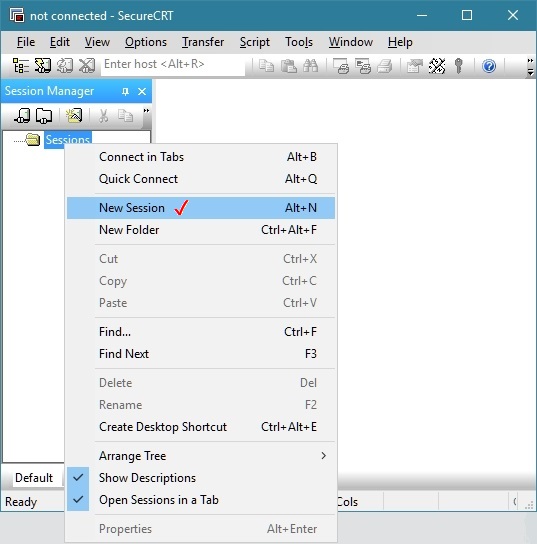Open the Session Manager toolbar icon
Viewport: 537px width, 544px height.
[21, 65]
